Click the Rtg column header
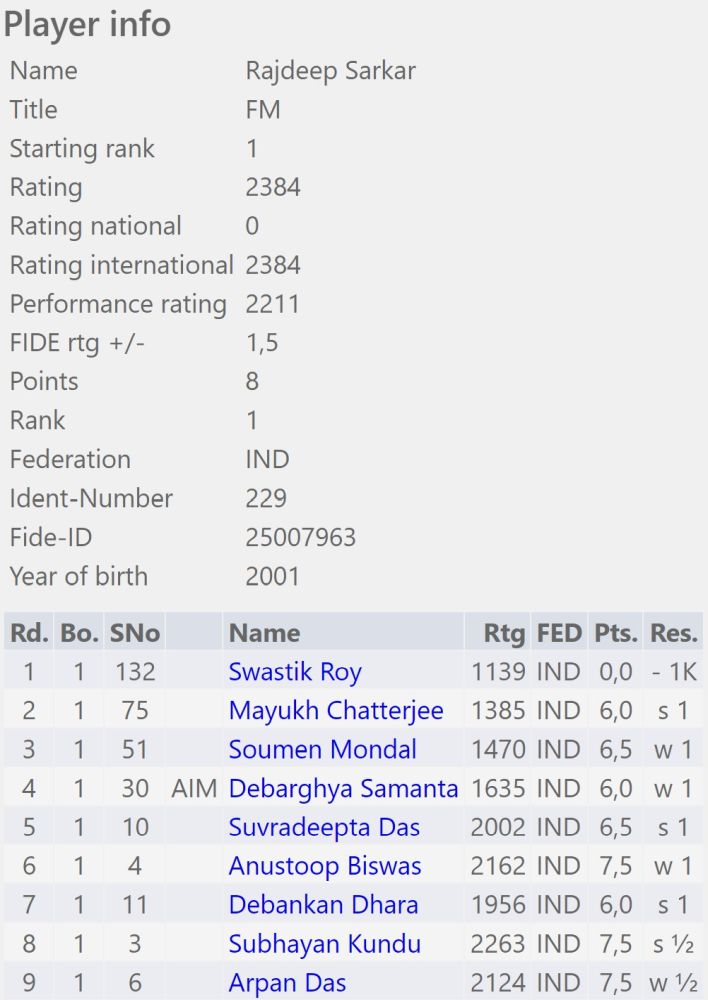Image resolution: width=708 pixels, height=1000 pixels. (x=504, y=633)
